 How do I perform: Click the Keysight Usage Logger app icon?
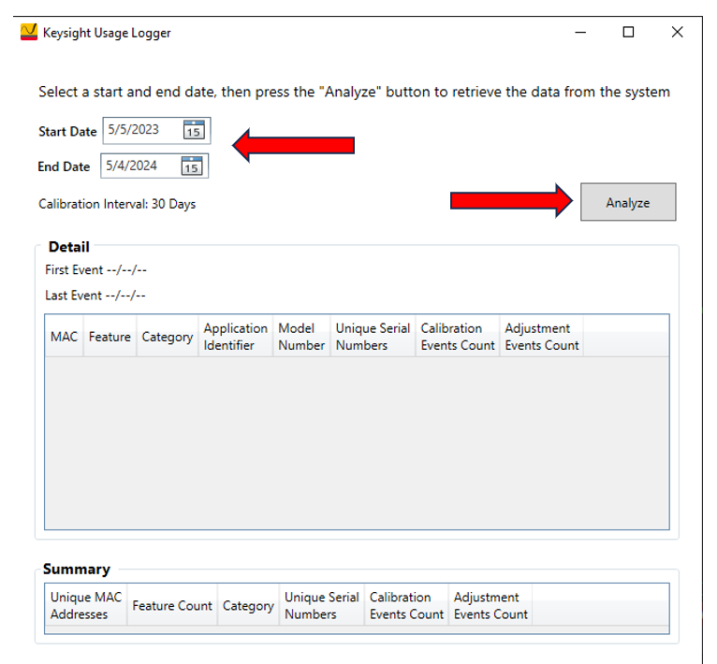[28, 33]
